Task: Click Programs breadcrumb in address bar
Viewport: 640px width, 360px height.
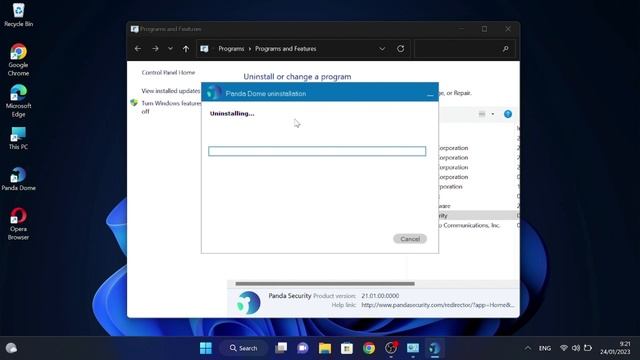Action: (231, 49)
